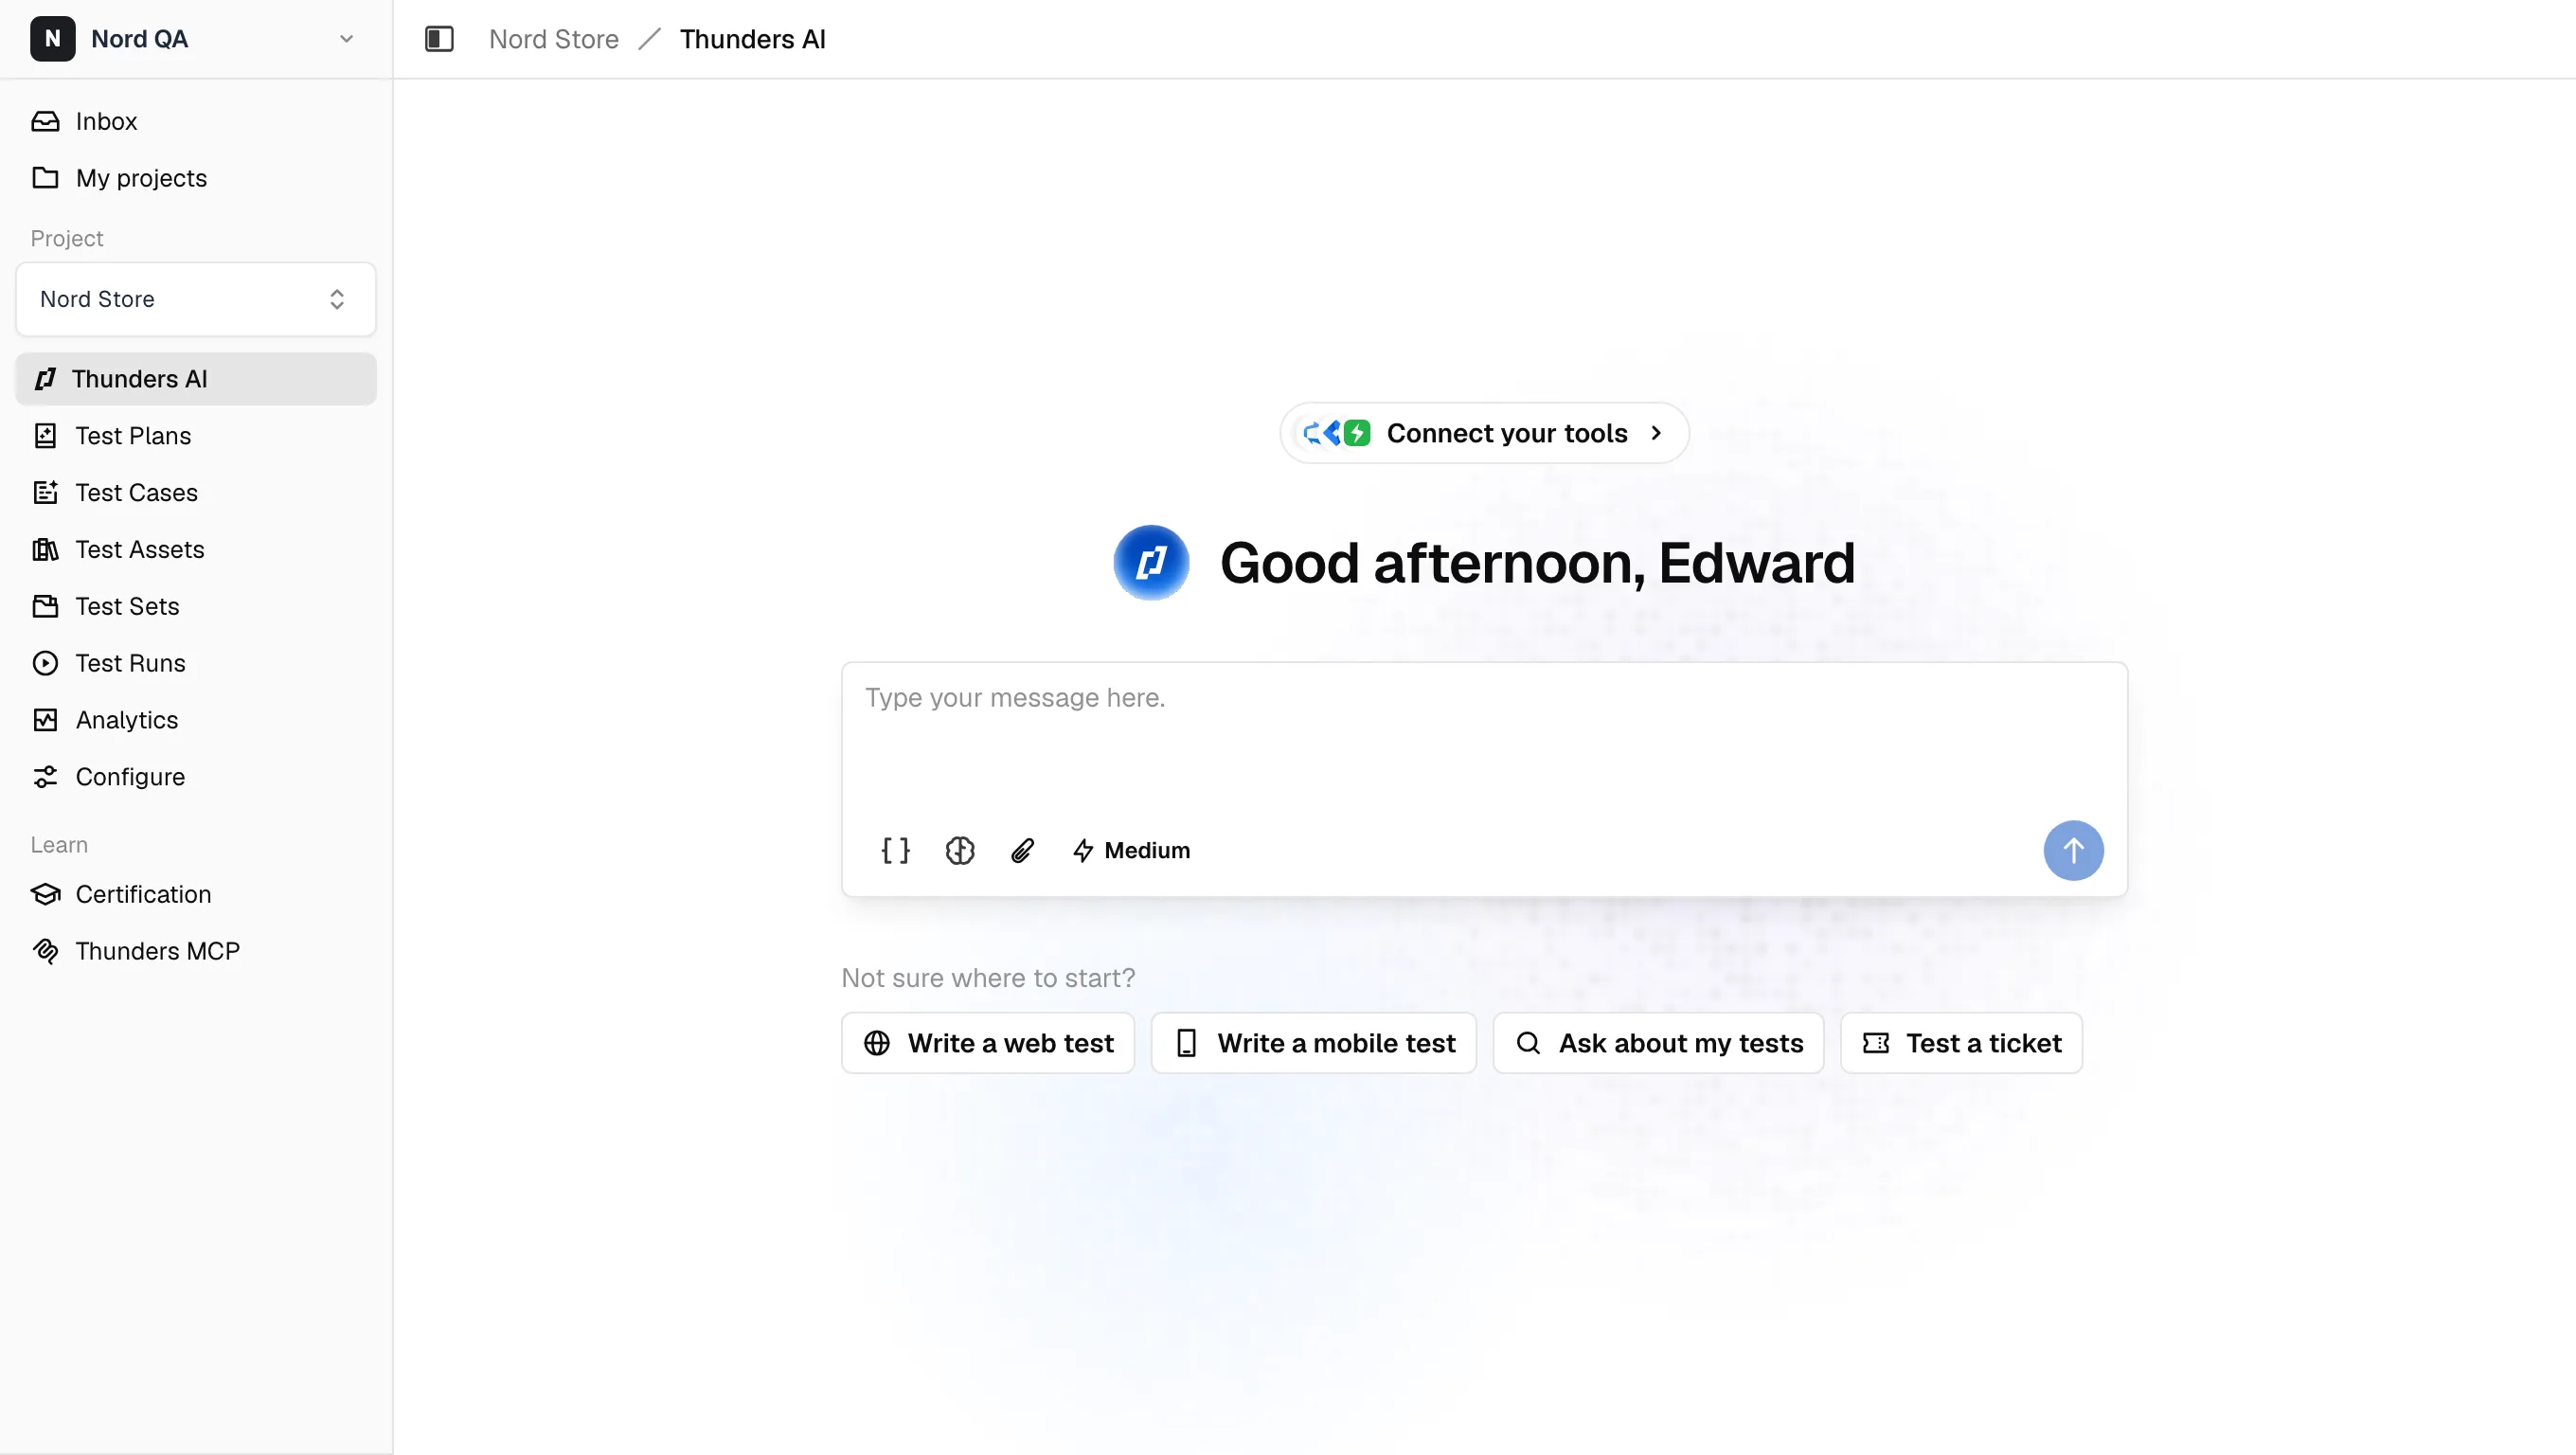2576x1455 pixels.
Task: Choose Write a mobile test
Action: (x=1314, y=1044)
